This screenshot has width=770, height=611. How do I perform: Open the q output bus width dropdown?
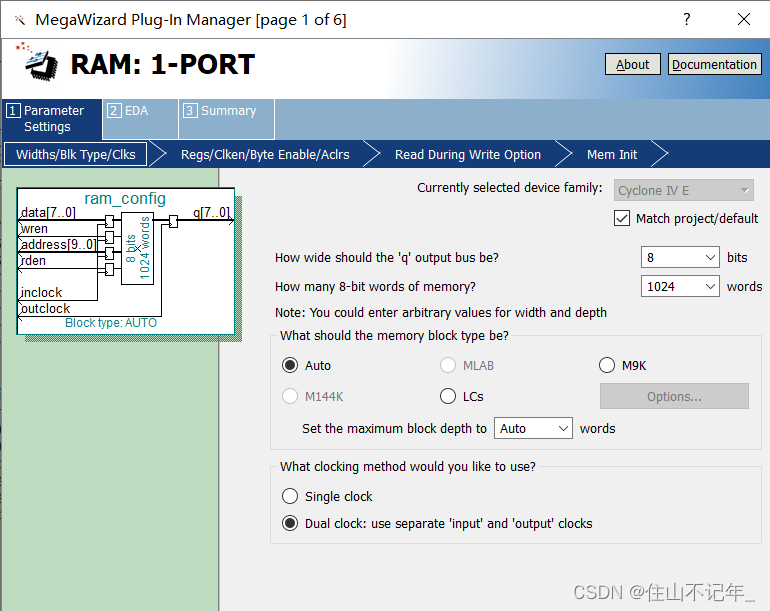tap(680, 257)
